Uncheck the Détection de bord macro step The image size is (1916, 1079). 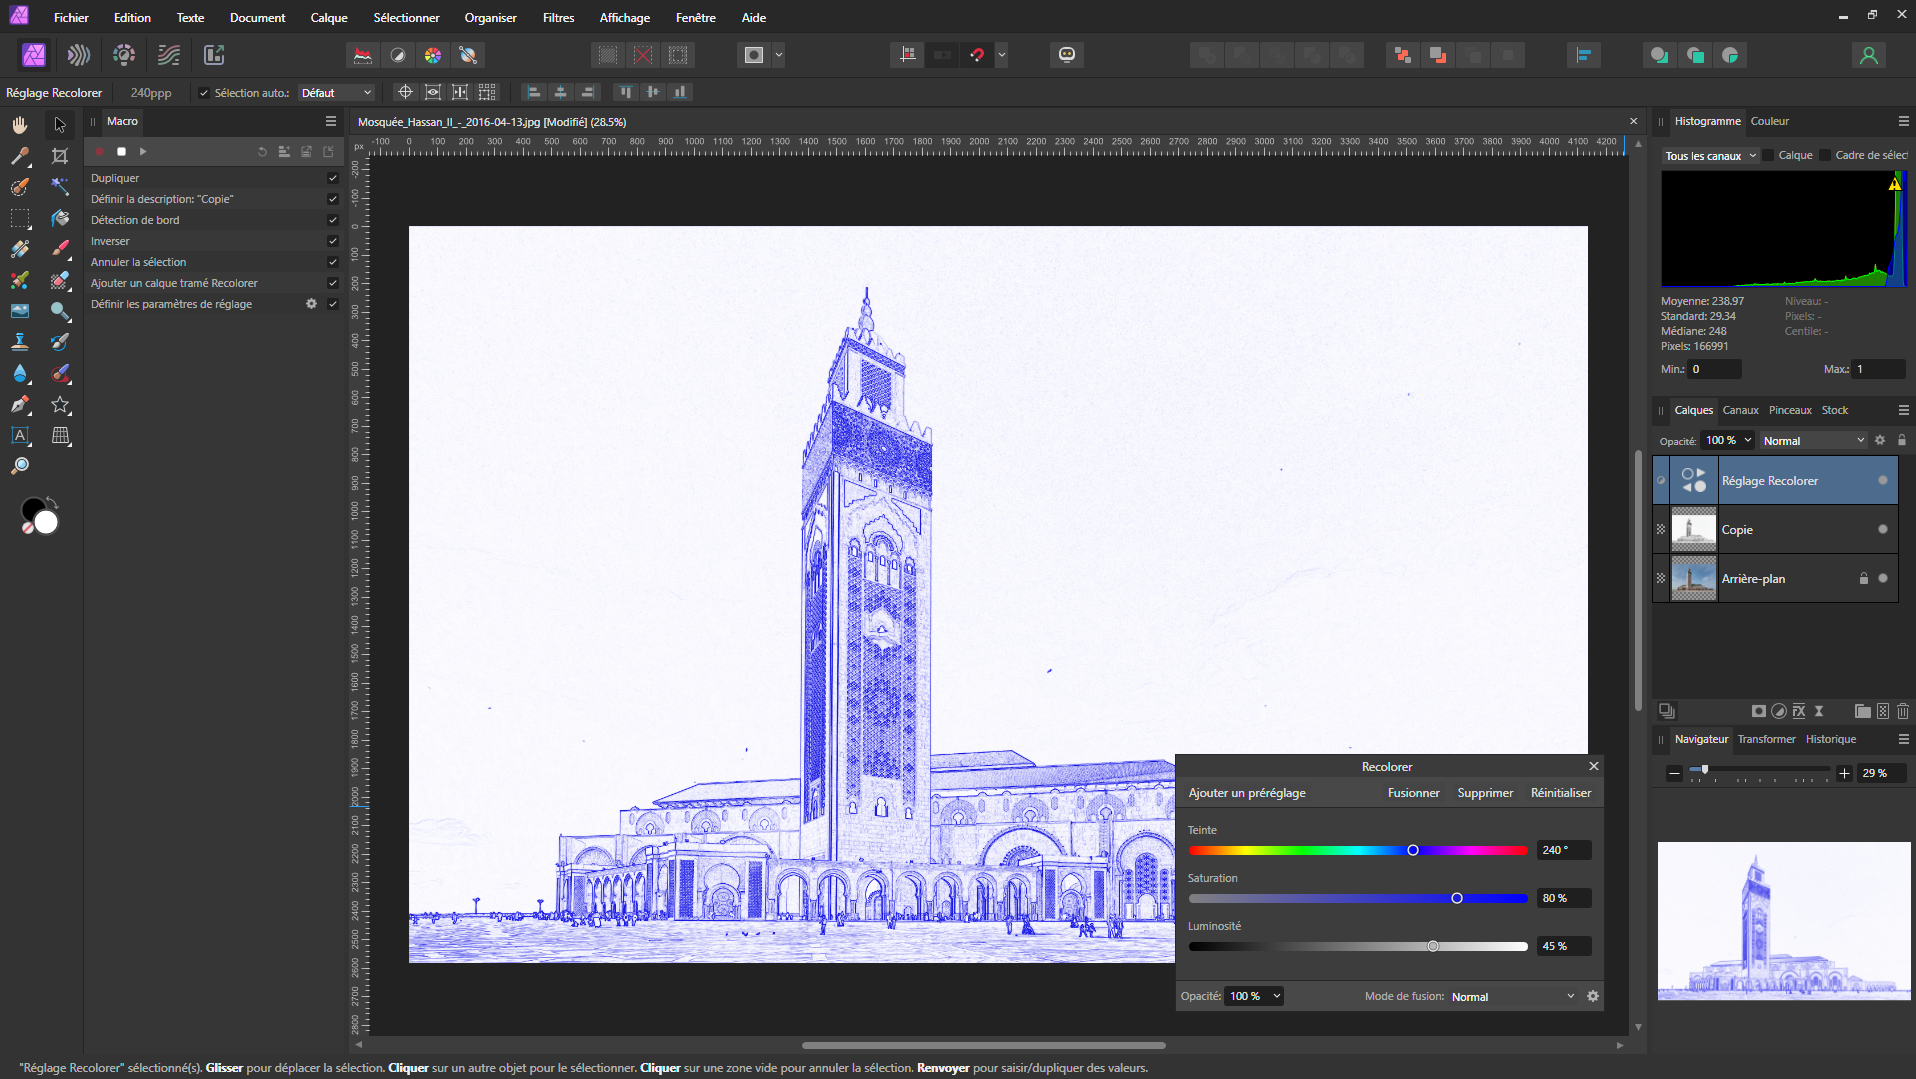[333, 220]
